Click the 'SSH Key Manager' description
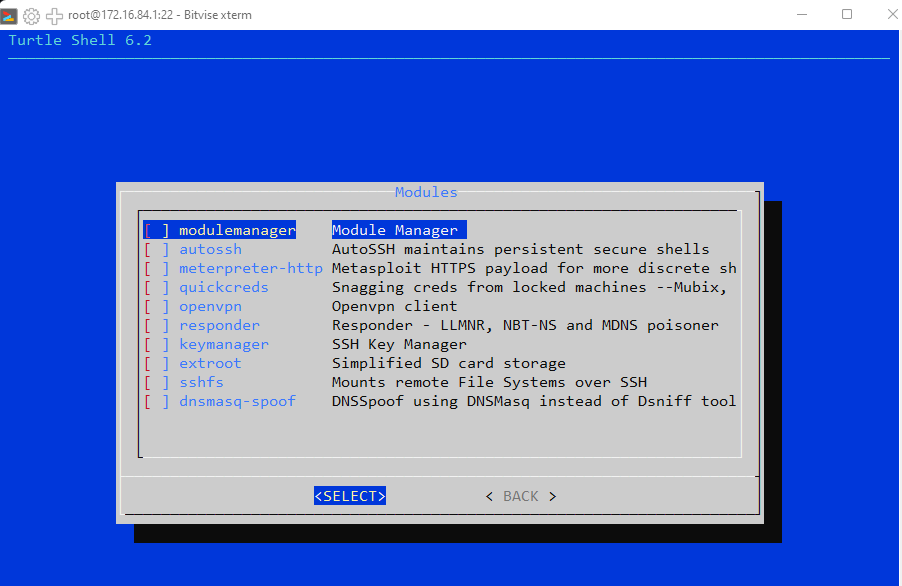Screen dimensions: 902x586 [x=399, y=344]
